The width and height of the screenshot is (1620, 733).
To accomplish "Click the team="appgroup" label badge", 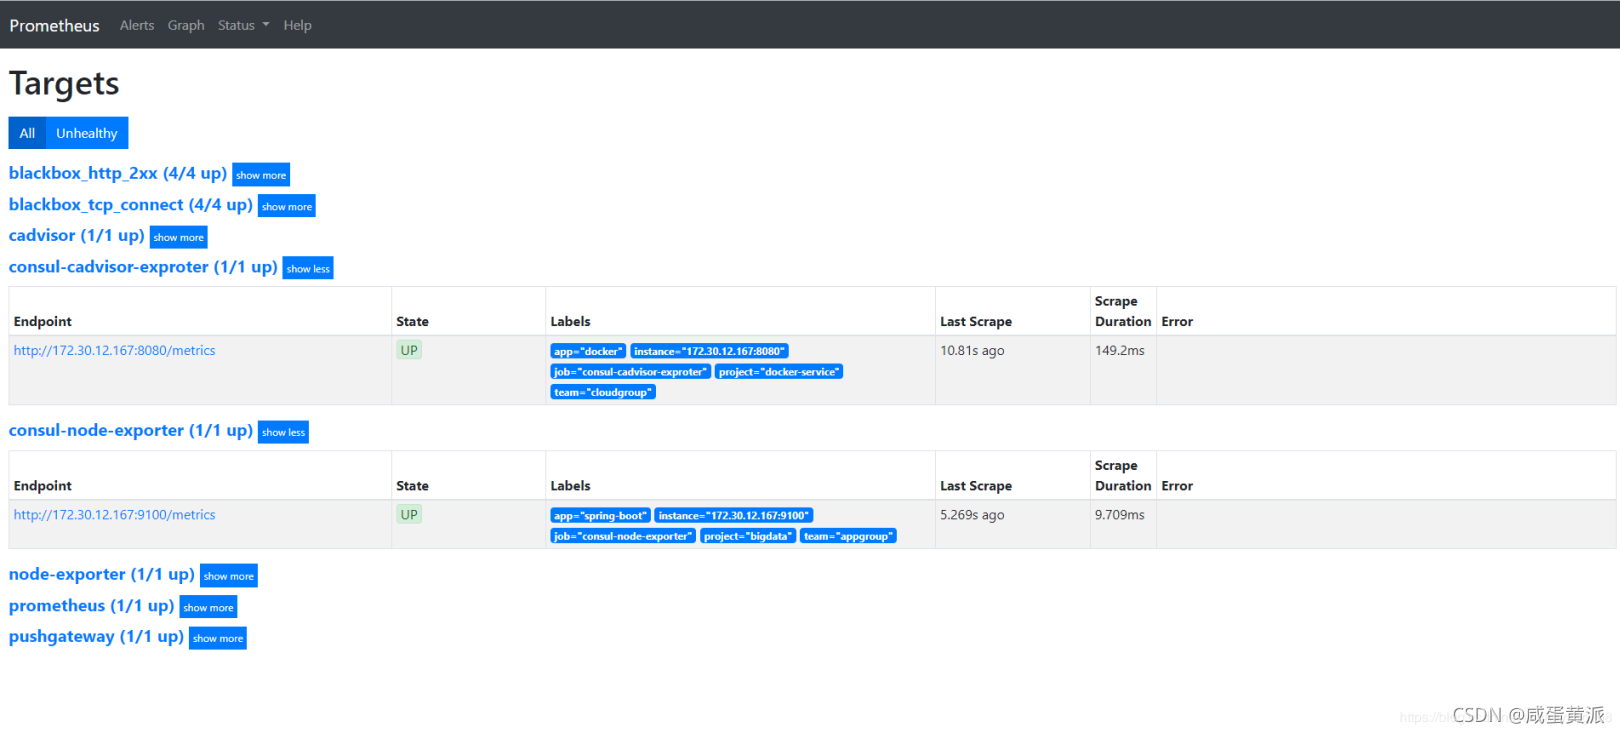I will [848, 536].
